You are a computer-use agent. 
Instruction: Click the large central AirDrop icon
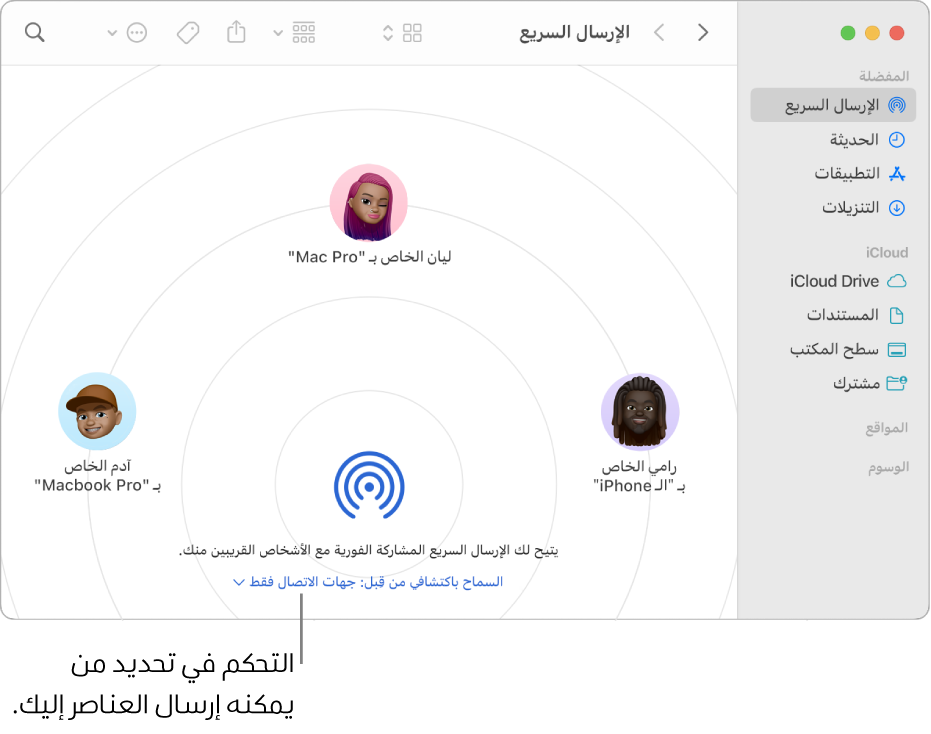(x=369, y=487)
